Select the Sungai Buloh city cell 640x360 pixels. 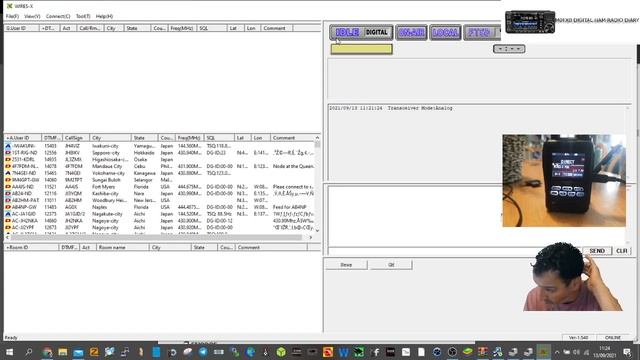click(106, 180)
